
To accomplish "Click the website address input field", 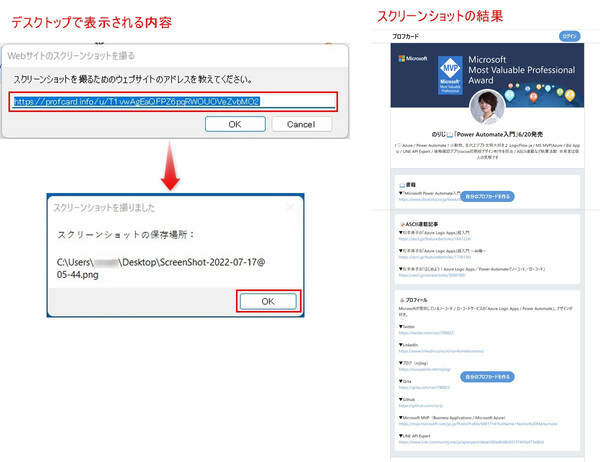I will click(175, 101).
